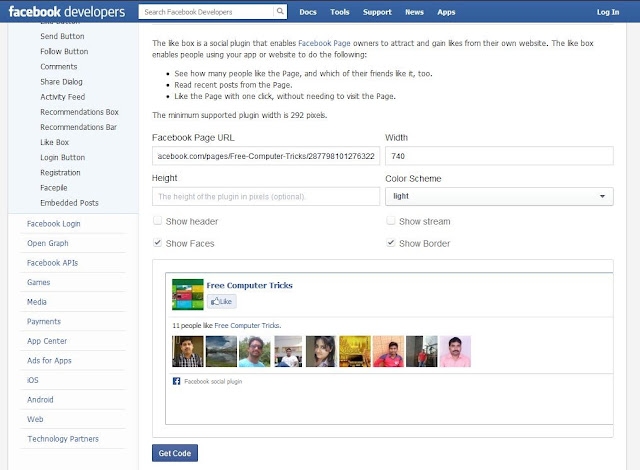Focus the Search Facebook Developers field
The height and width of the screenshot is (470, 640).
click(x=207, y=12)
